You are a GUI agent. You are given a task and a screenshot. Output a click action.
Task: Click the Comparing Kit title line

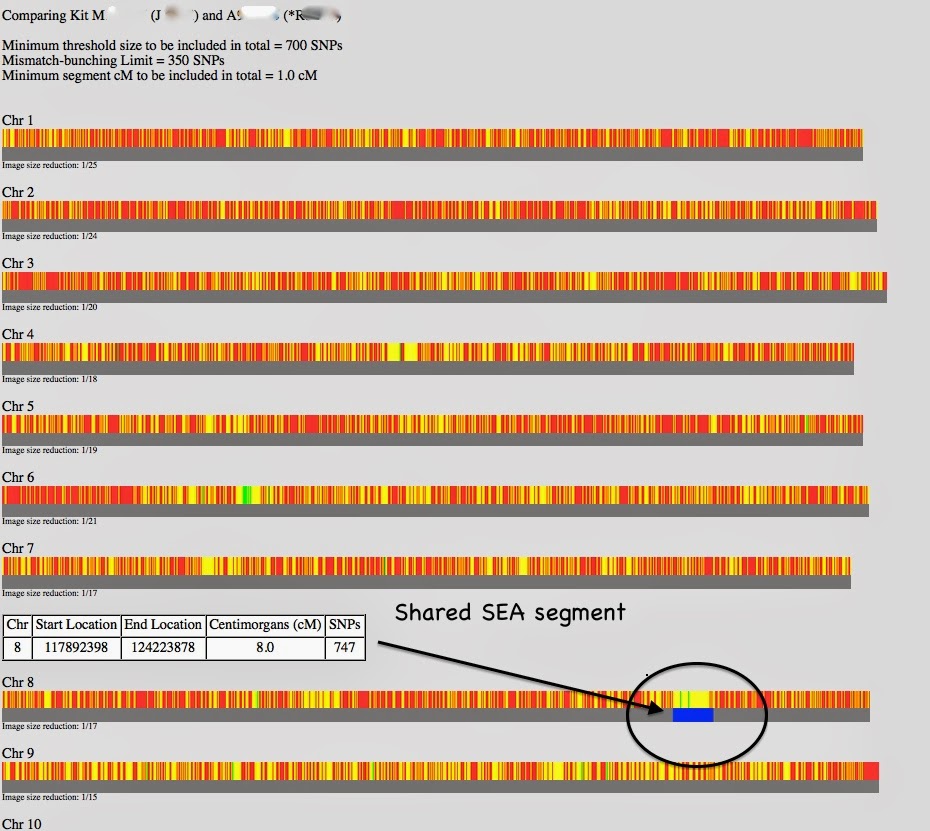click(150, 15)
